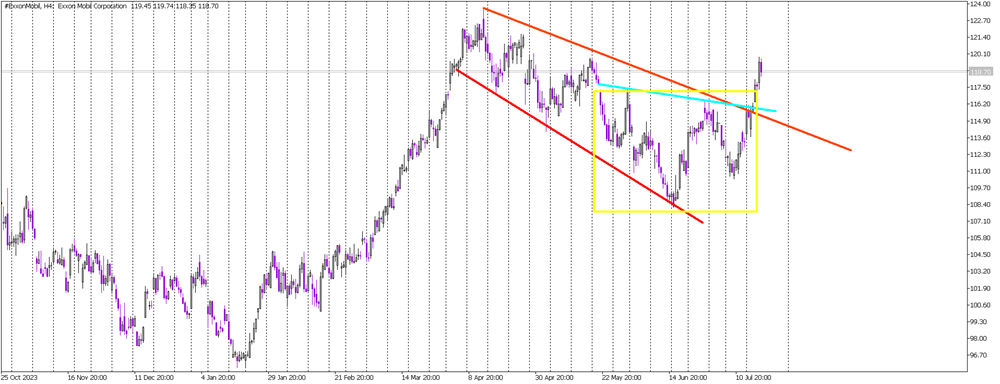
Task: Click the 105.80 price axis label
Action: tap(979, 238)
